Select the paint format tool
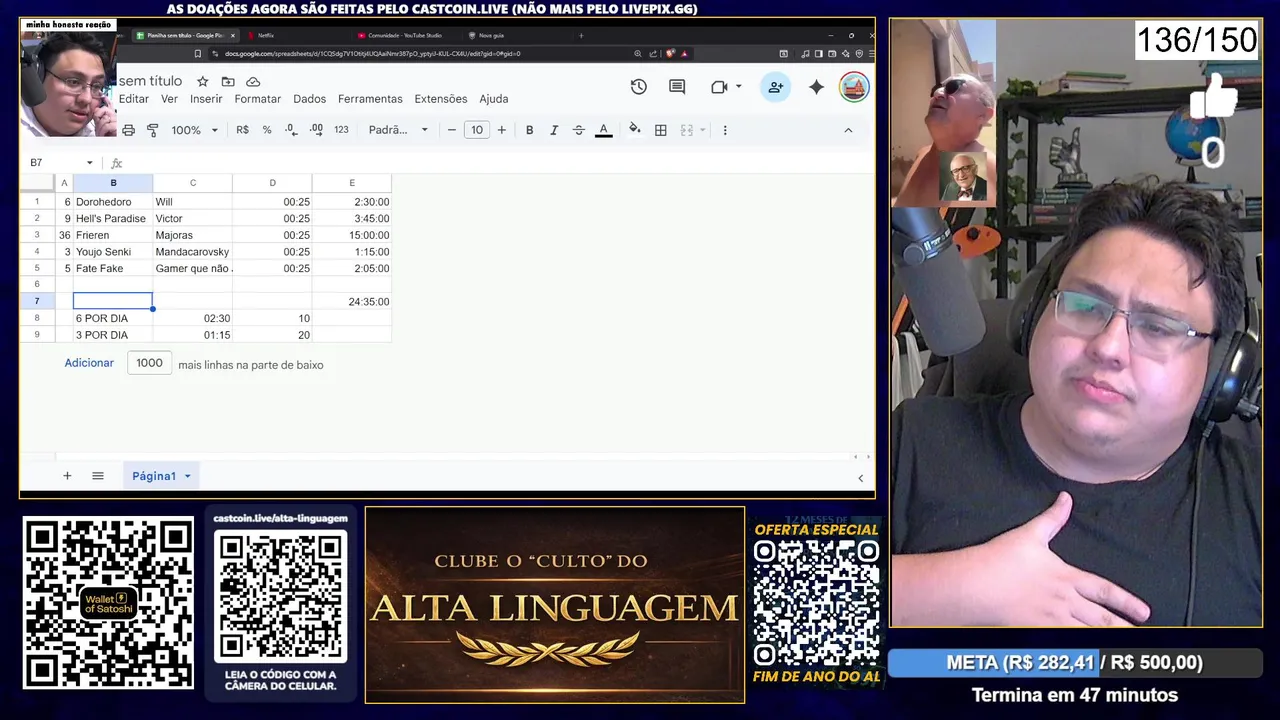This screenshot has height=720, width=1280. [x=152, y=130]
